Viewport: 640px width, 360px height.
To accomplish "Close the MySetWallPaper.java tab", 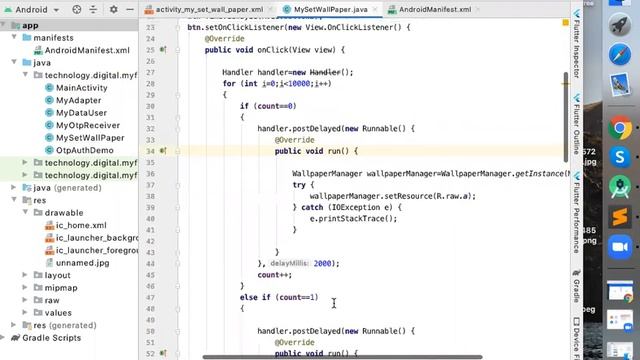I will click(x=375, y=9).
